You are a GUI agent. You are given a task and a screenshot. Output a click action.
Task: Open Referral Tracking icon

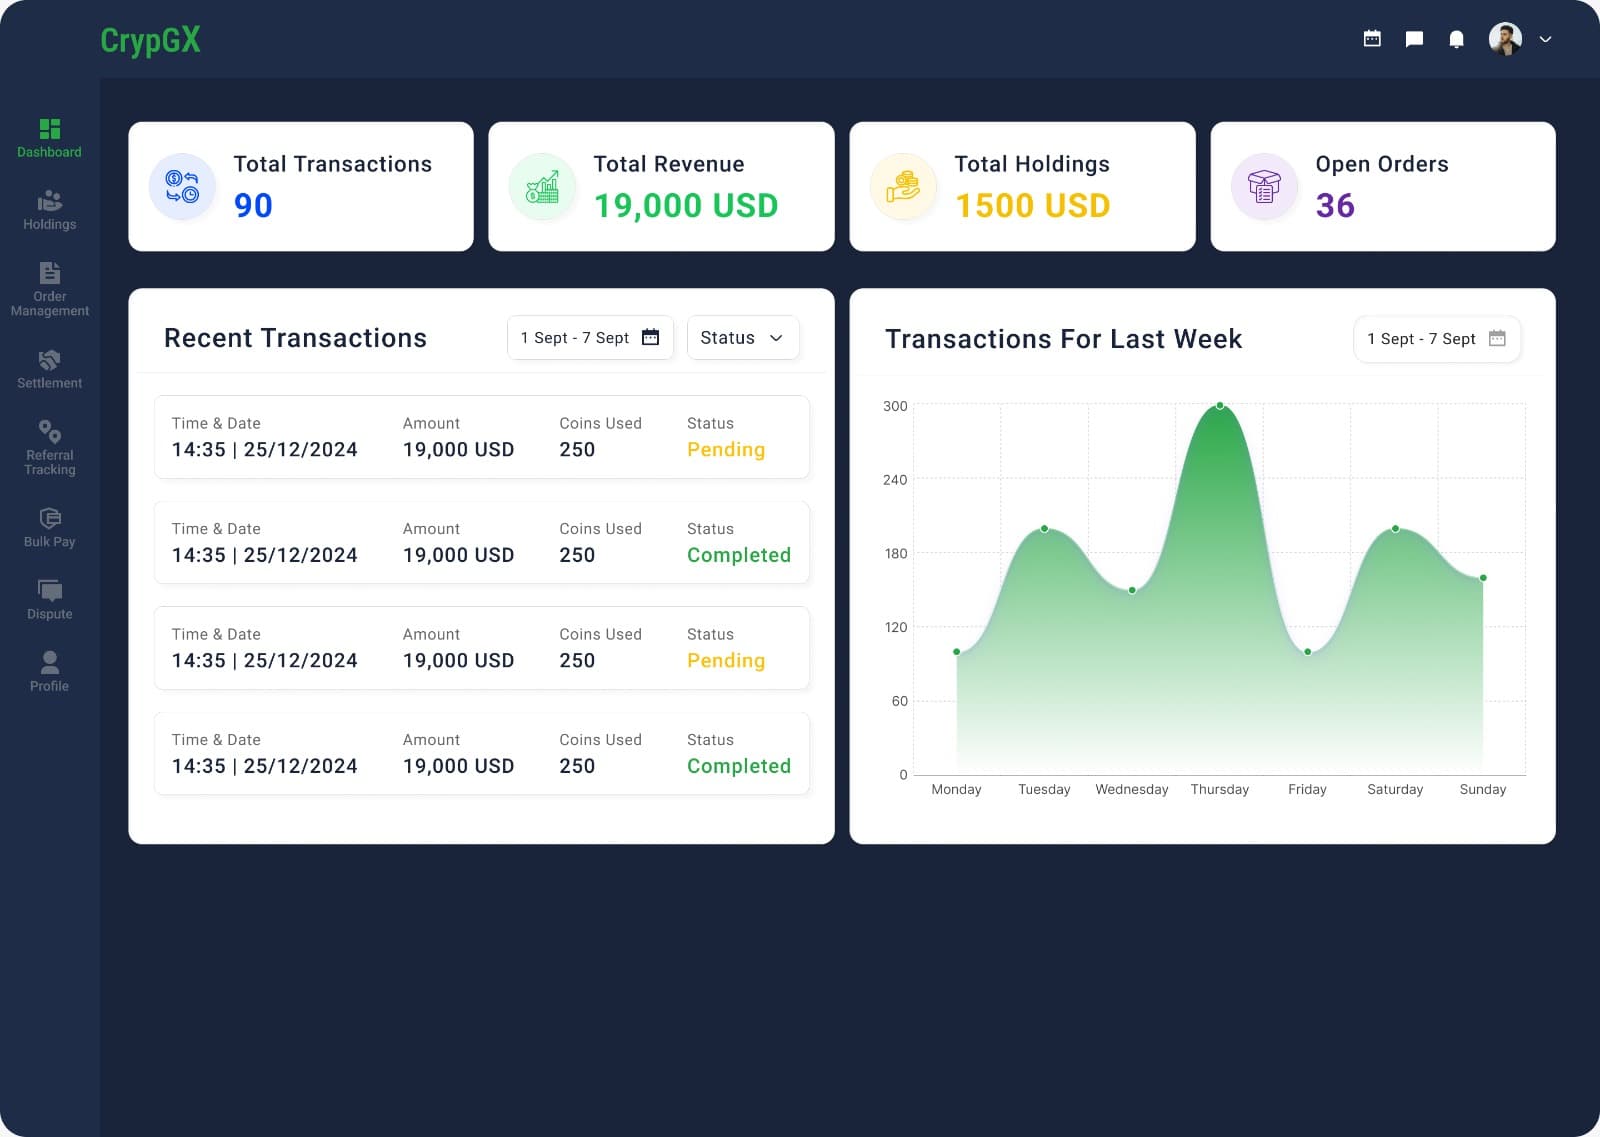tap(49, 432)
